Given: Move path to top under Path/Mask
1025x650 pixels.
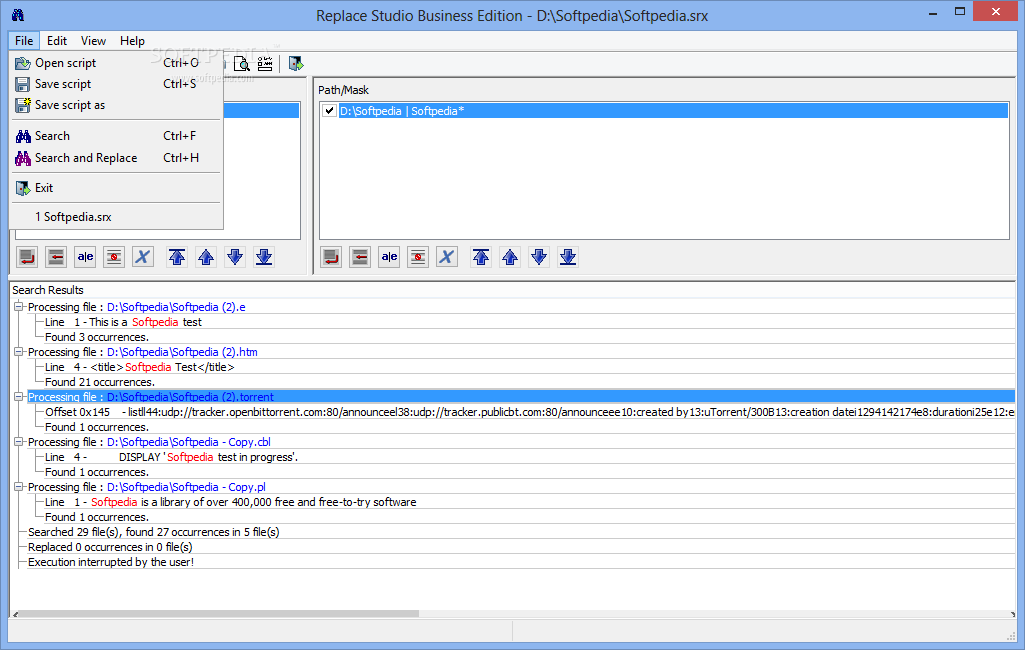Looking at the screenshot, I should (481, 257).
